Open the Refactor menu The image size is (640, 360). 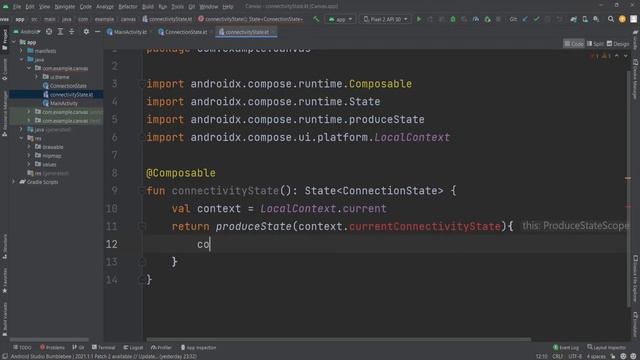click(x=128, y=7)
